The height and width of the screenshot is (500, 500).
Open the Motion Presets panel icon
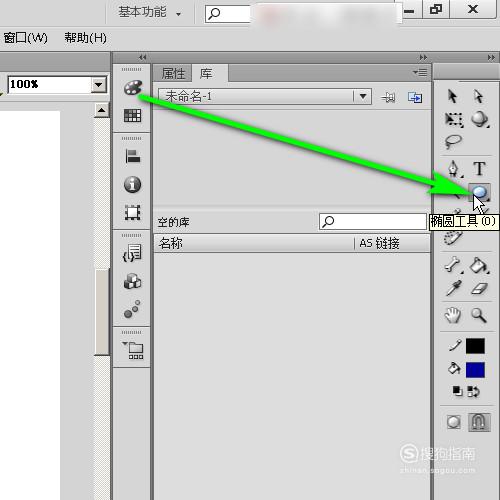[132, 309]
